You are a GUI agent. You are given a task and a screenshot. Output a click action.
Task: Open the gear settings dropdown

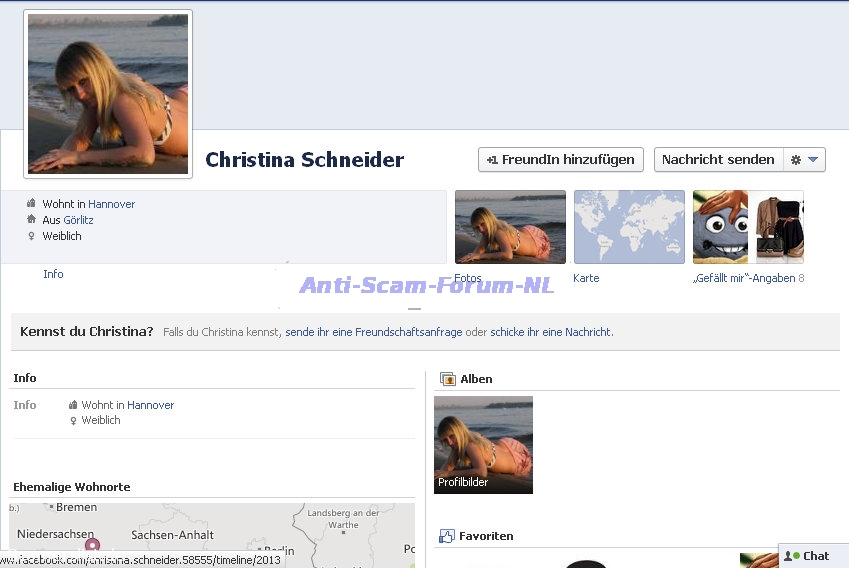[x=804, y=160]
